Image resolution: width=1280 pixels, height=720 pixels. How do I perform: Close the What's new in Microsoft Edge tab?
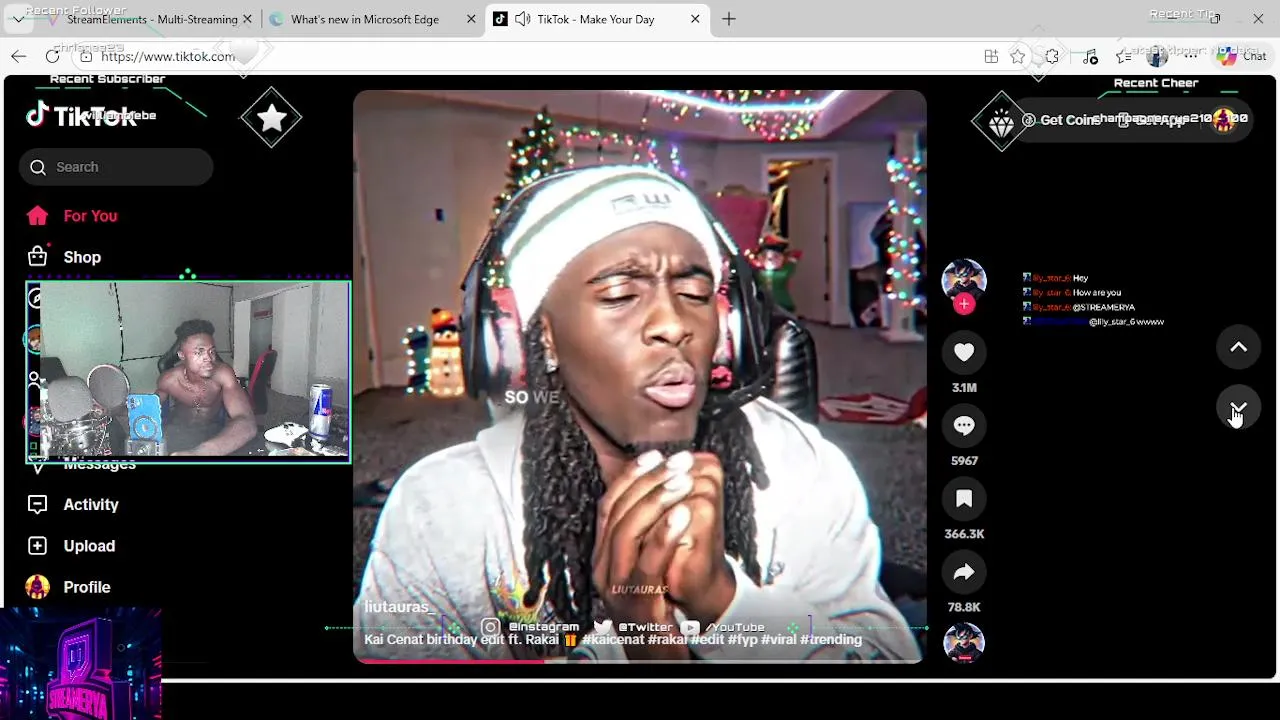(x=471, y=19)
